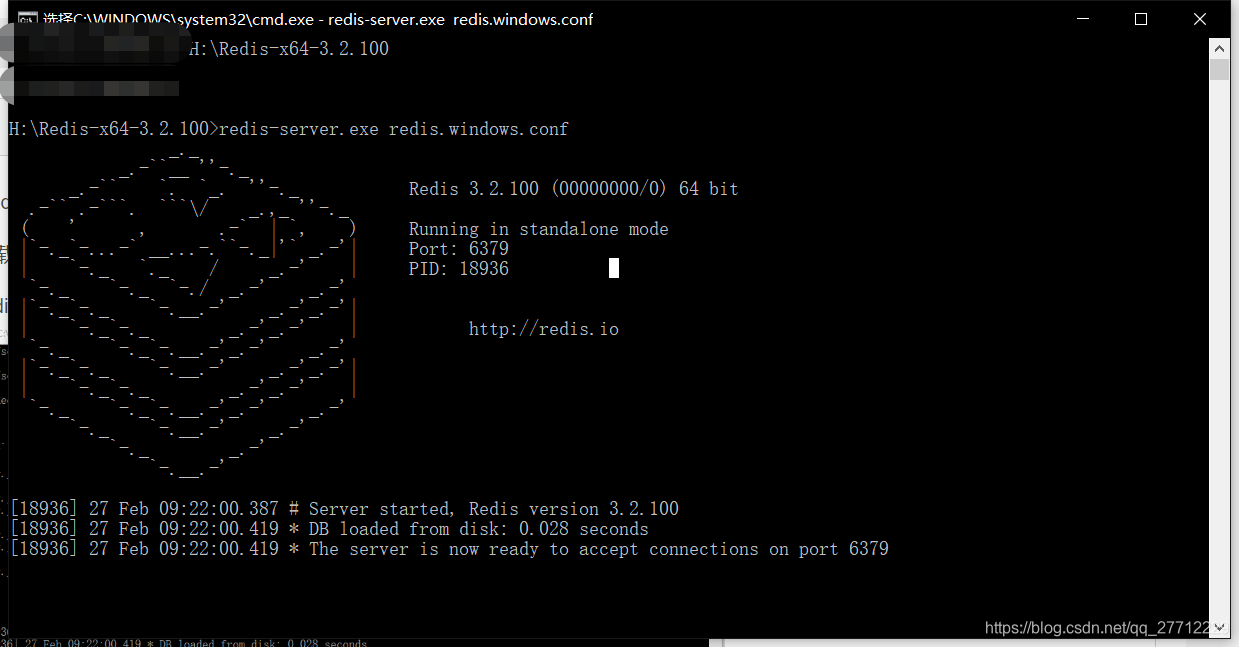This screenshot has height=647, width=1239.
Task: Close the cmd.exe window
Action: (1200, 19)
